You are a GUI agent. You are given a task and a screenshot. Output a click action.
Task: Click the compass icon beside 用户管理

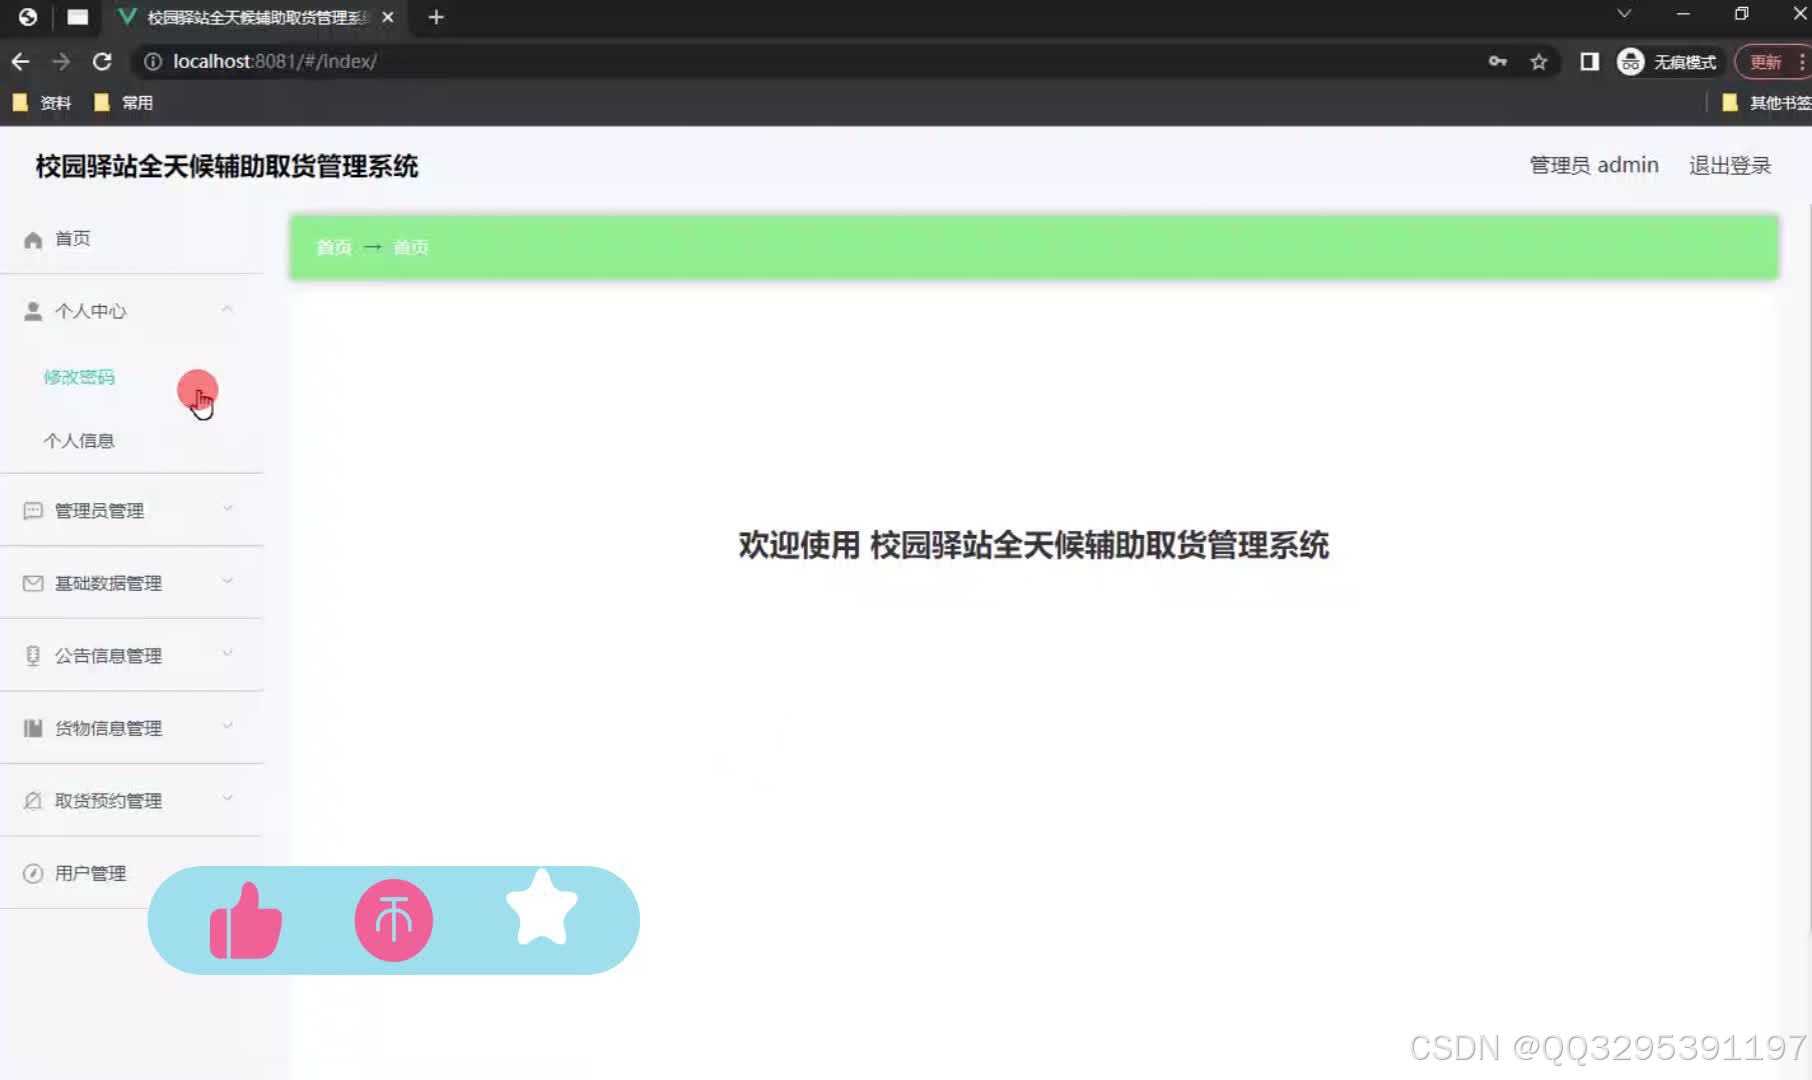point(33,873)
